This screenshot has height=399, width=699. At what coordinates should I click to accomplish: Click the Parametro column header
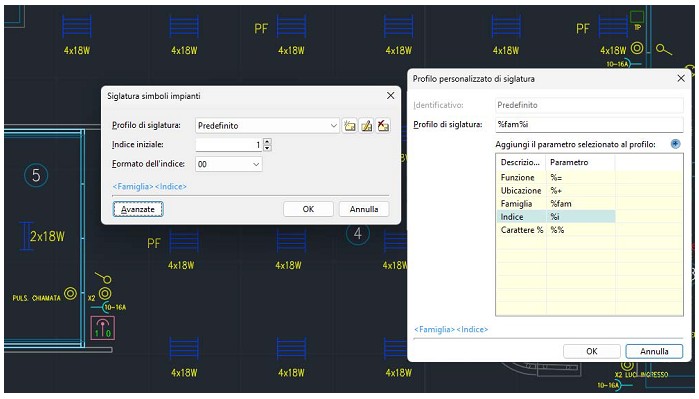tap(580, 162)
